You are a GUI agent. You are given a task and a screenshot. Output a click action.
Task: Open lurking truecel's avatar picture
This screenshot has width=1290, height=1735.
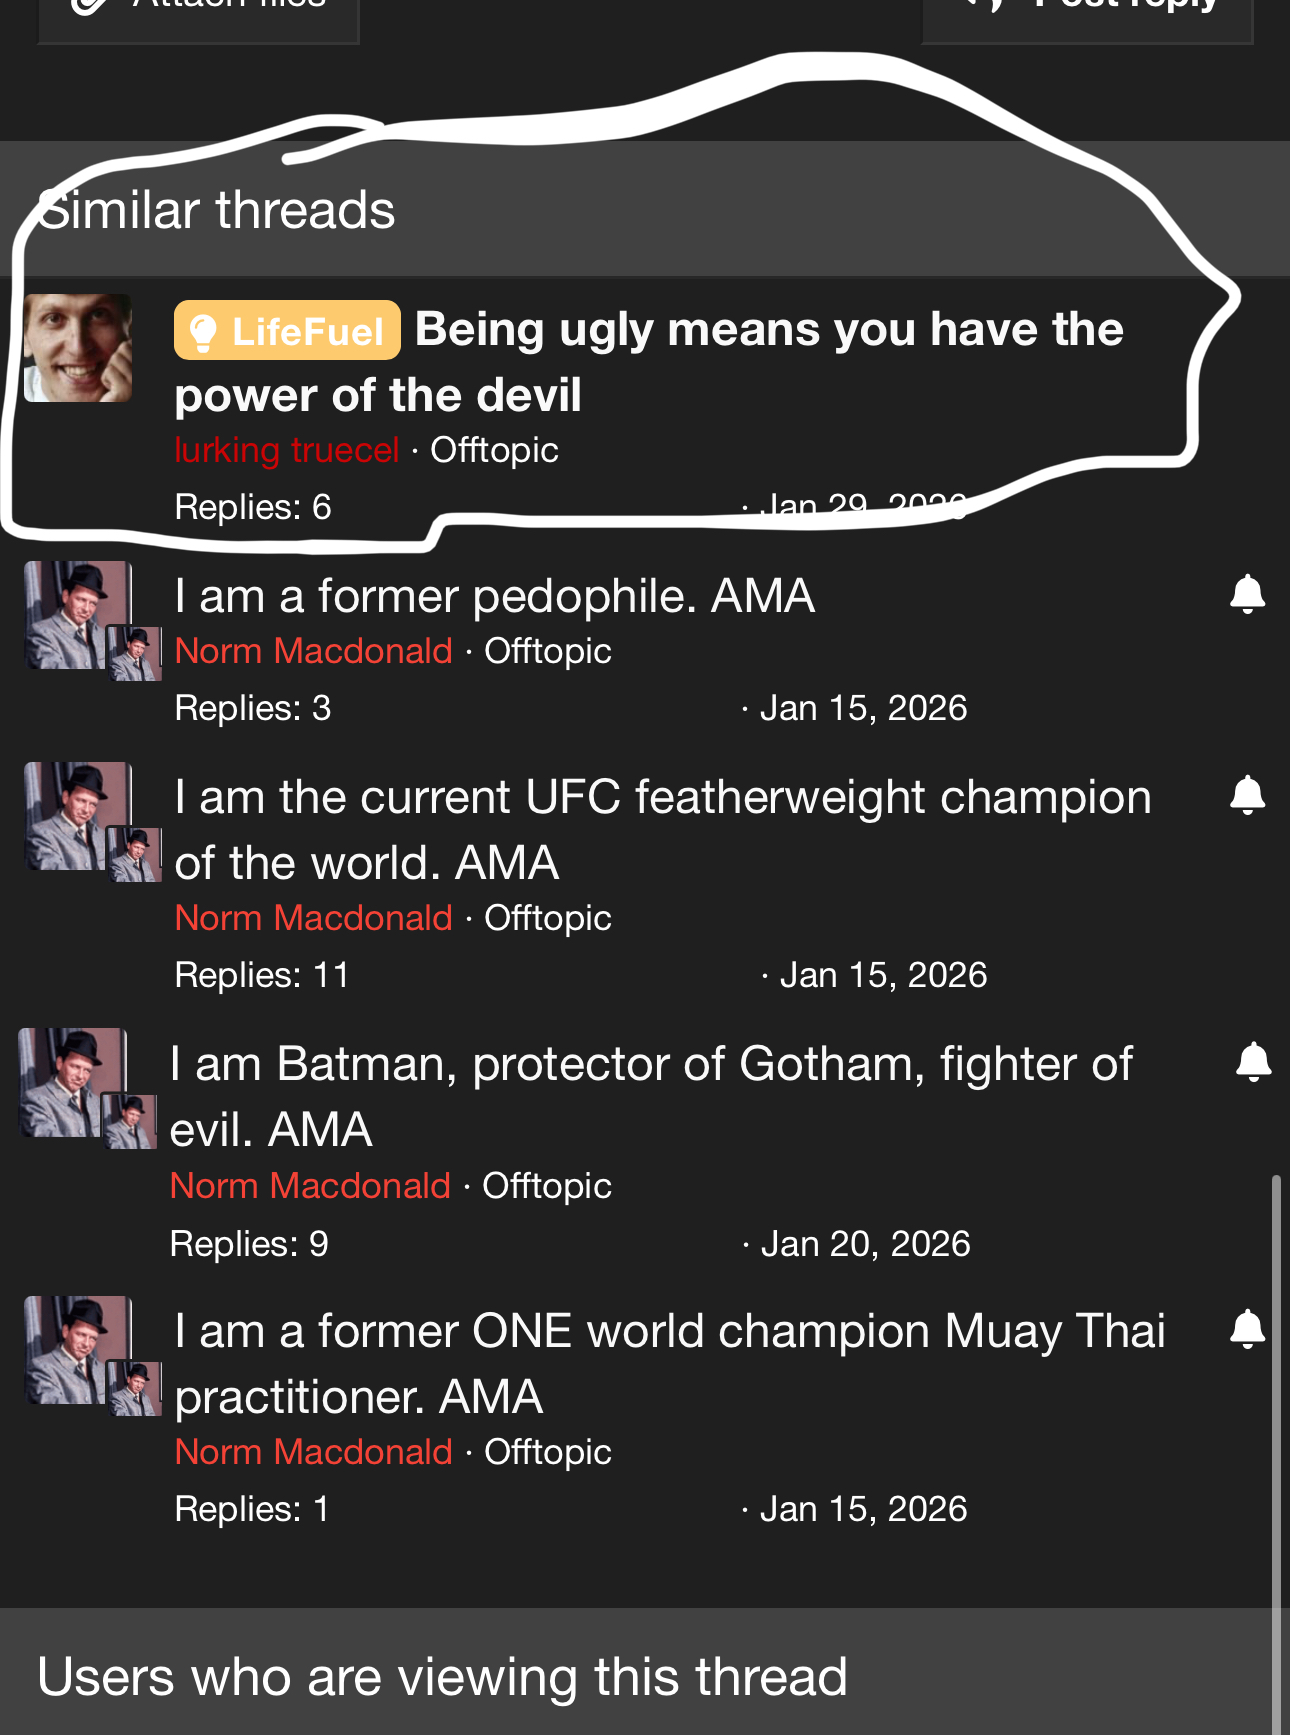[78, 348]
